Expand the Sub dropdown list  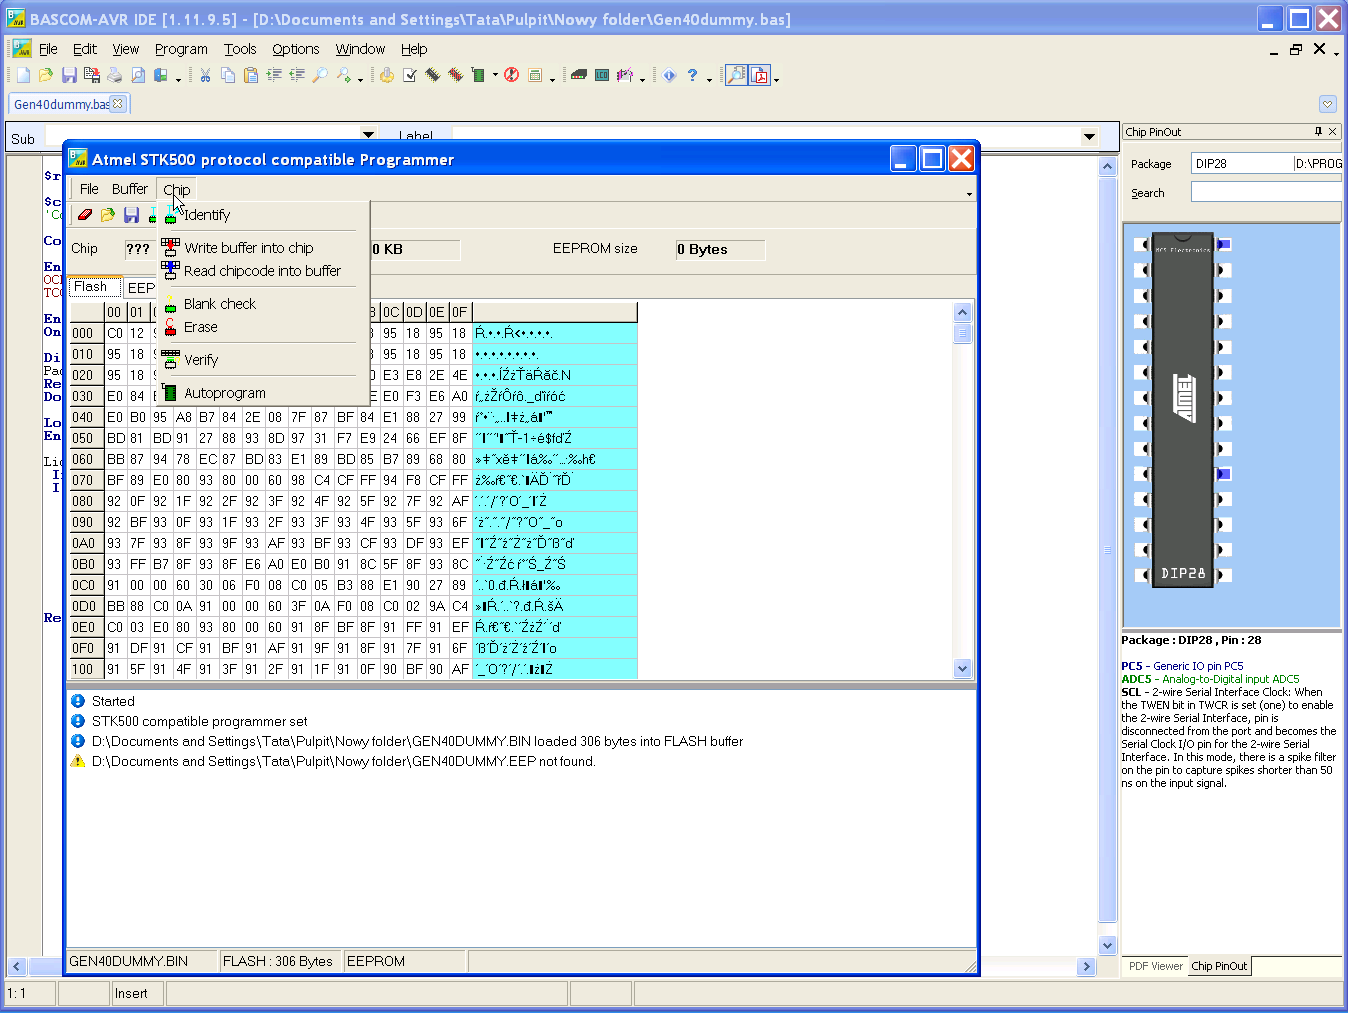[x=368, y=136]
